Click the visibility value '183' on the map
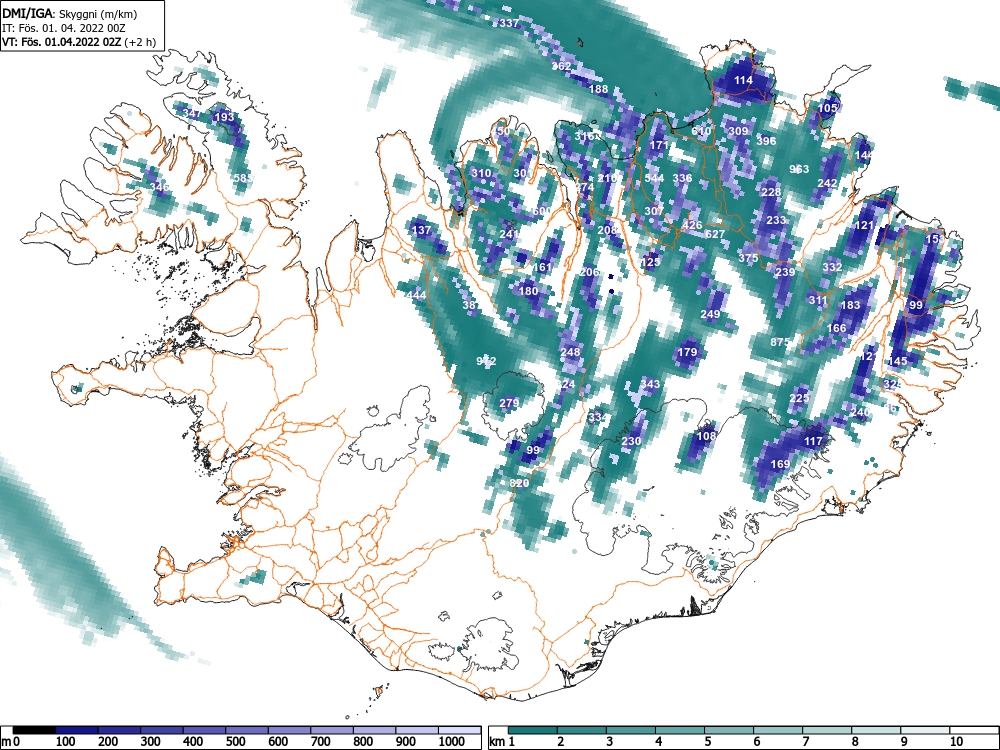Screen dimensions: 1000x750 click(851, 305)
